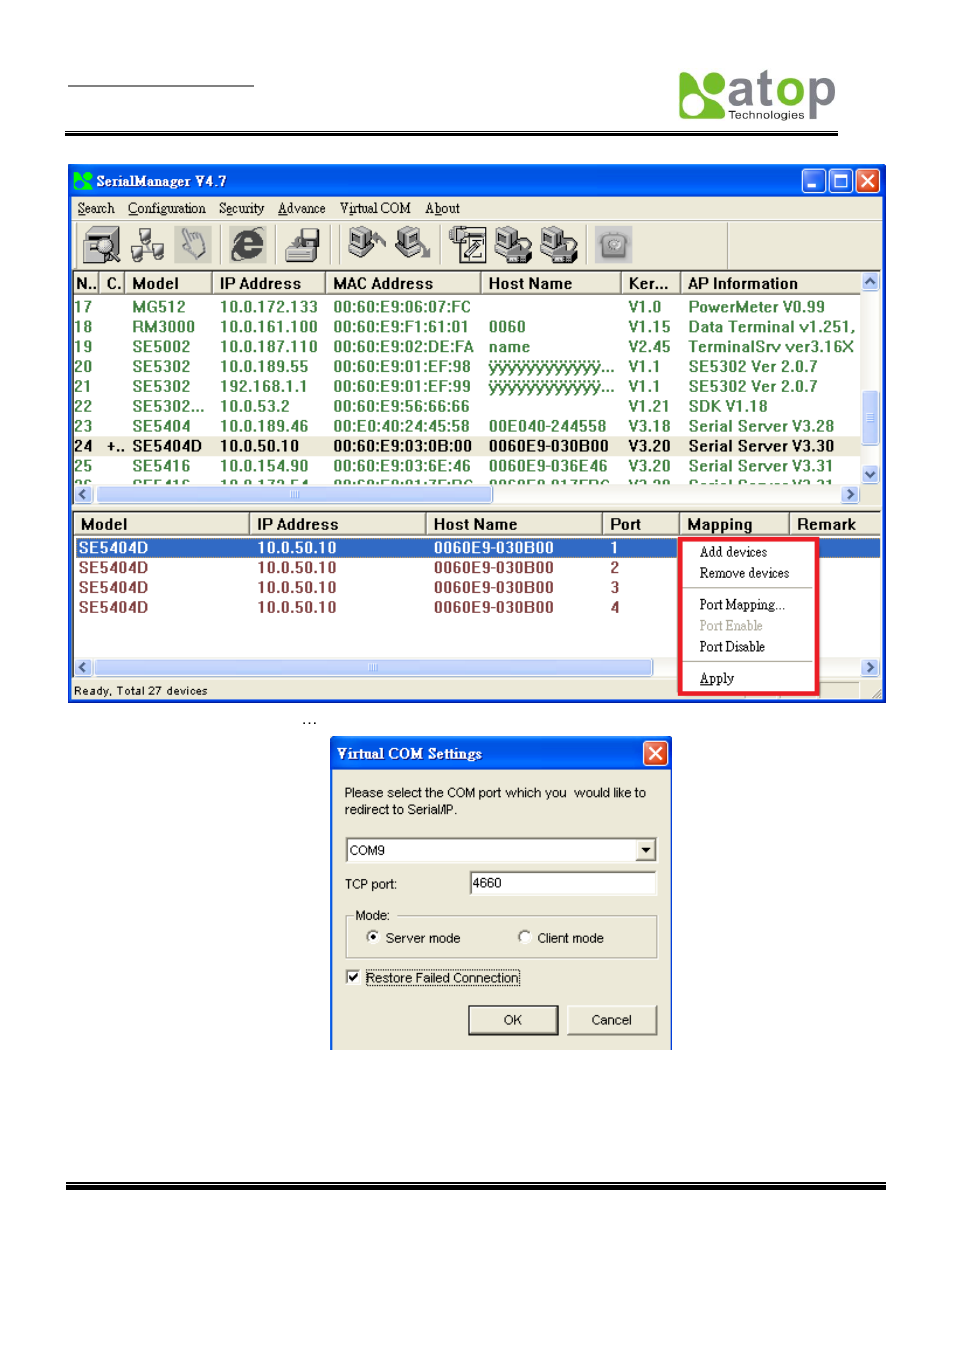
Task: Minimize the SerialManager V4.7 window
Action: [814, 181]
